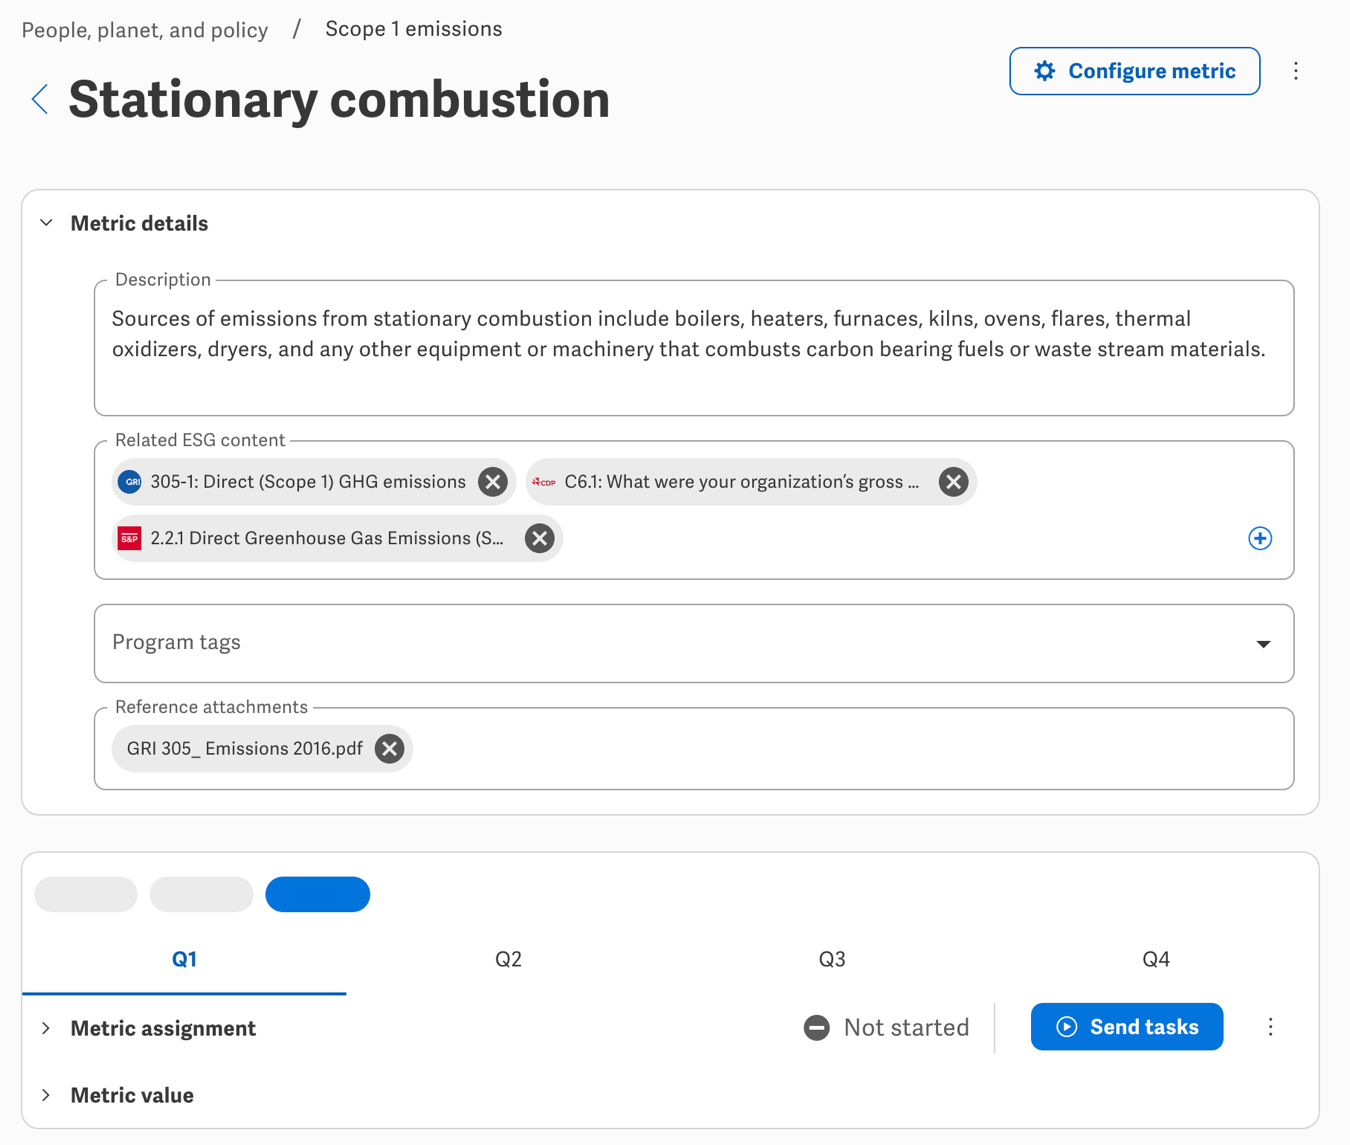
Task: Add related ESG content with plus icon
Action: (1259, 538)
